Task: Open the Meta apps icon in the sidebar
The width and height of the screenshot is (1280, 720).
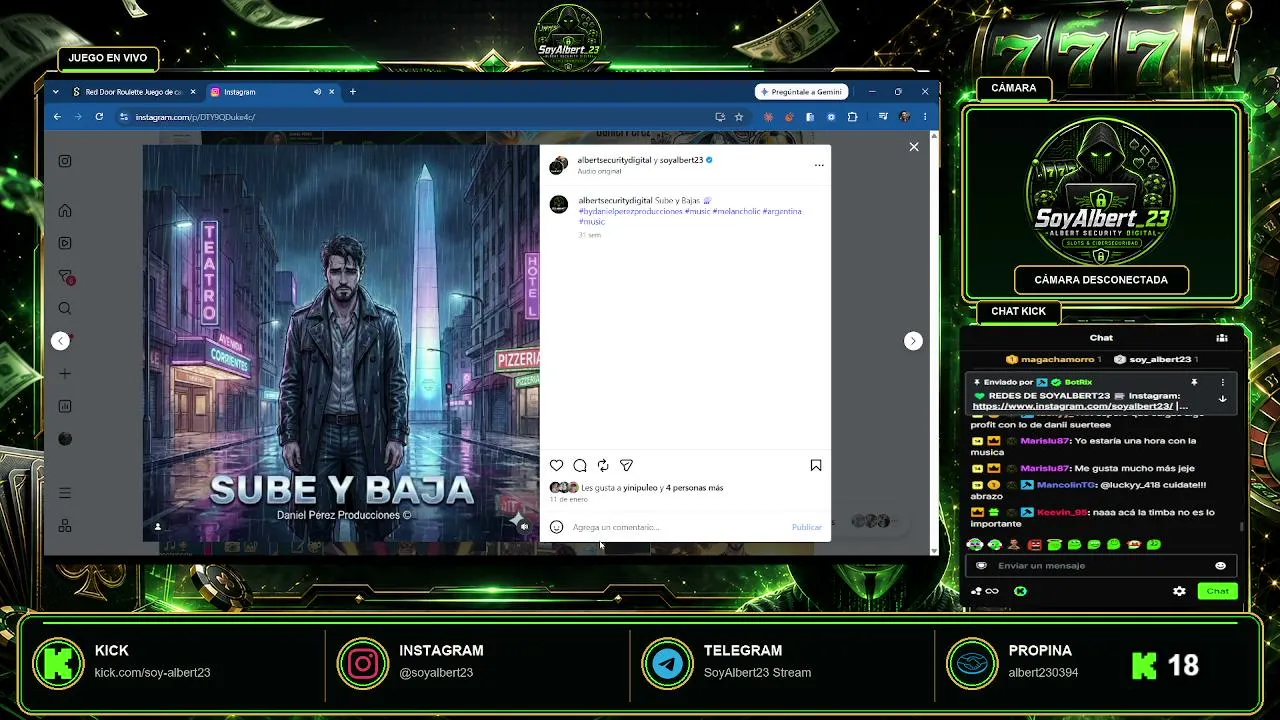Action: point(65,526)
